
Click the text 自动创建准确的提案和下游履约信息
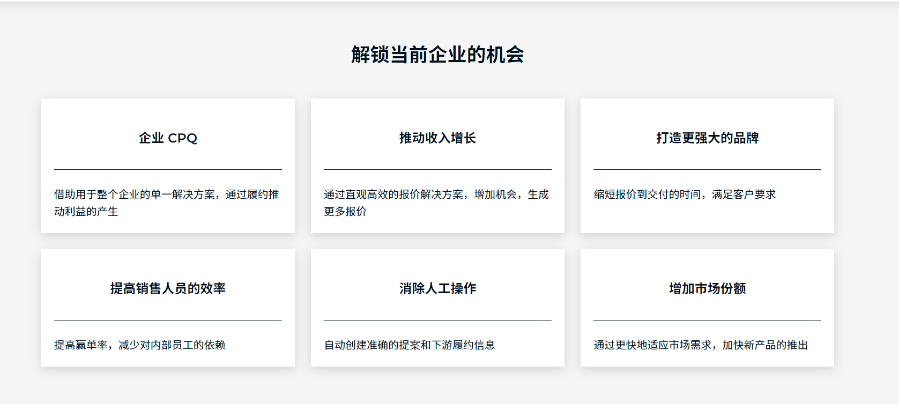click(409, 345)
